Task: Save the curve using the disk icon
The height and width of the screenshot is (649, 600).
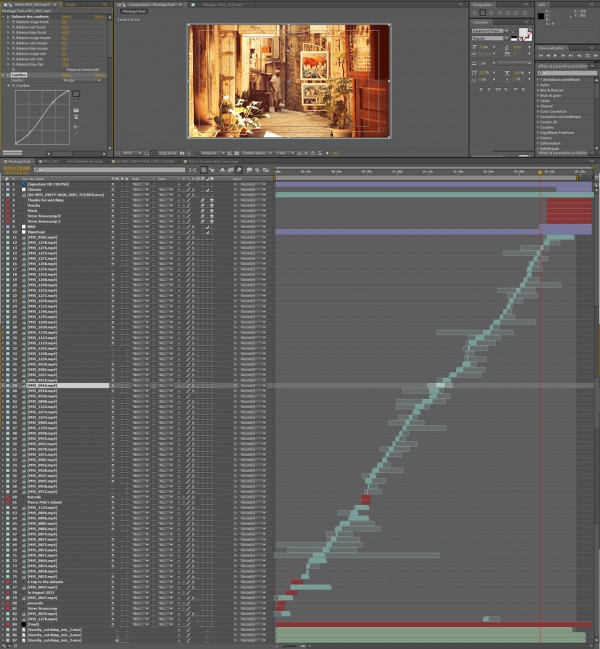Action: [76, 118]
